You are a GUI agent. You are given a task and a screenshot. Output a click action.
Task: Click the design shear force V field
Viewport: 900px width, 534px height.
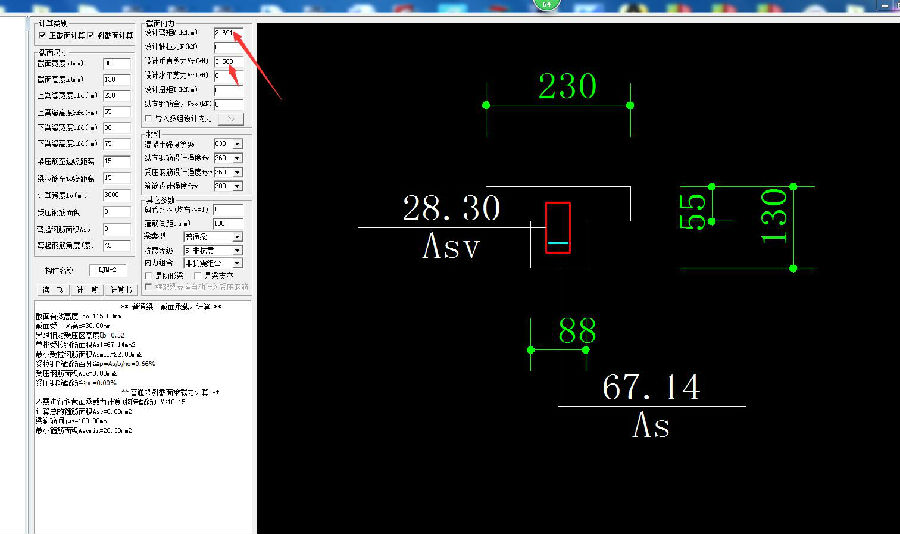coord(228,61)
